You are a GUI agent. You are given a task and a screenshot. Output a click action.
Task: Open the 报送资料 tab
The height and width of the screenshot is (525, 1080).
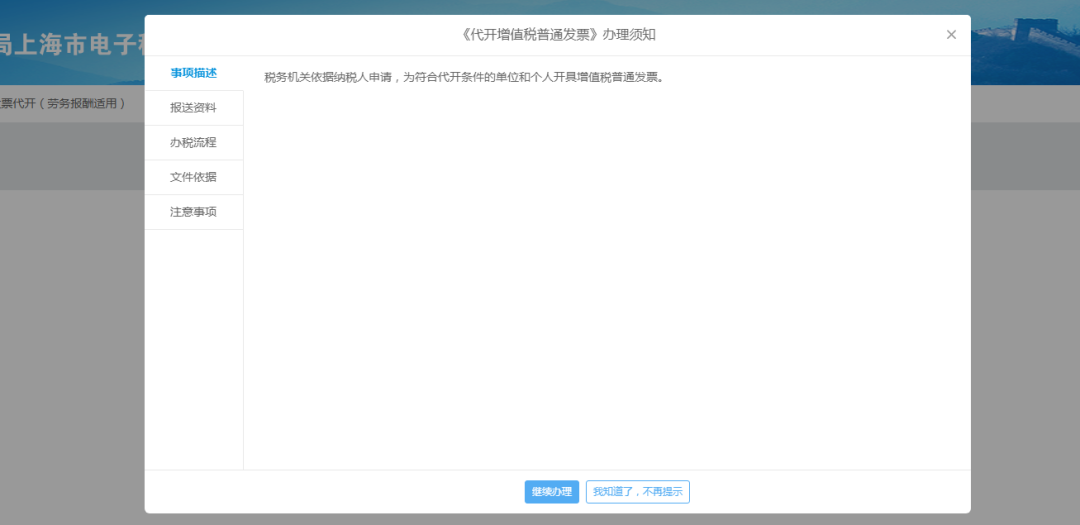194,108
